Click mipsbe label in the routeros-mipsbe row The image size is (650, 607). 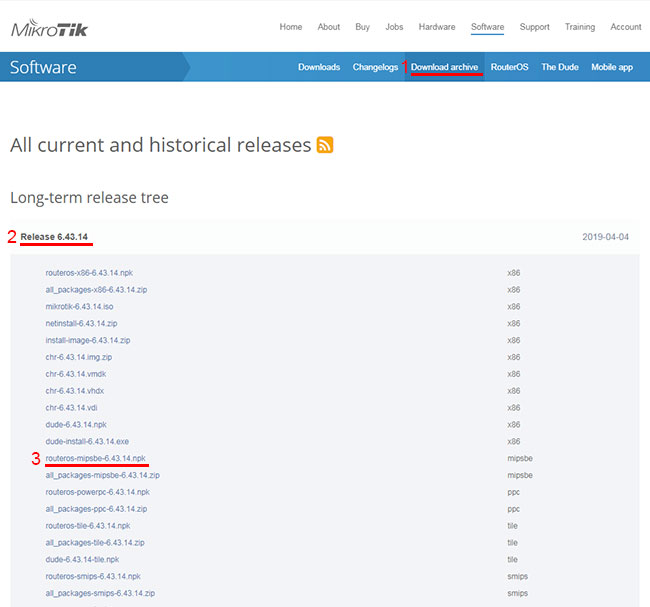pyautogui.click(x=520, y=458)
